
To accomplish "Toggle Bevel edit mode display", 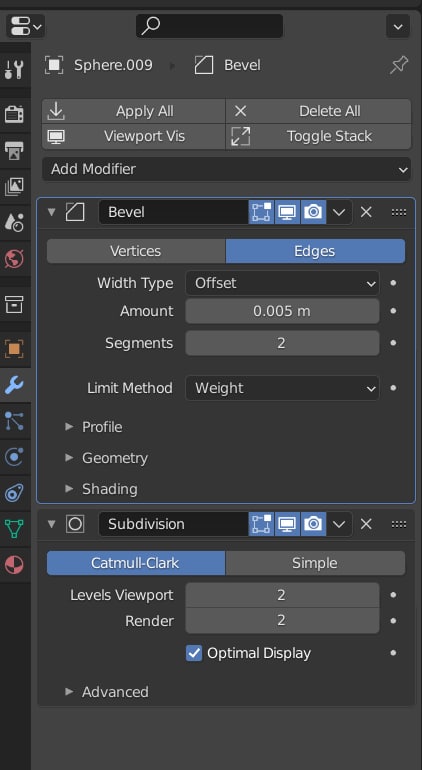I will [261, 212].
